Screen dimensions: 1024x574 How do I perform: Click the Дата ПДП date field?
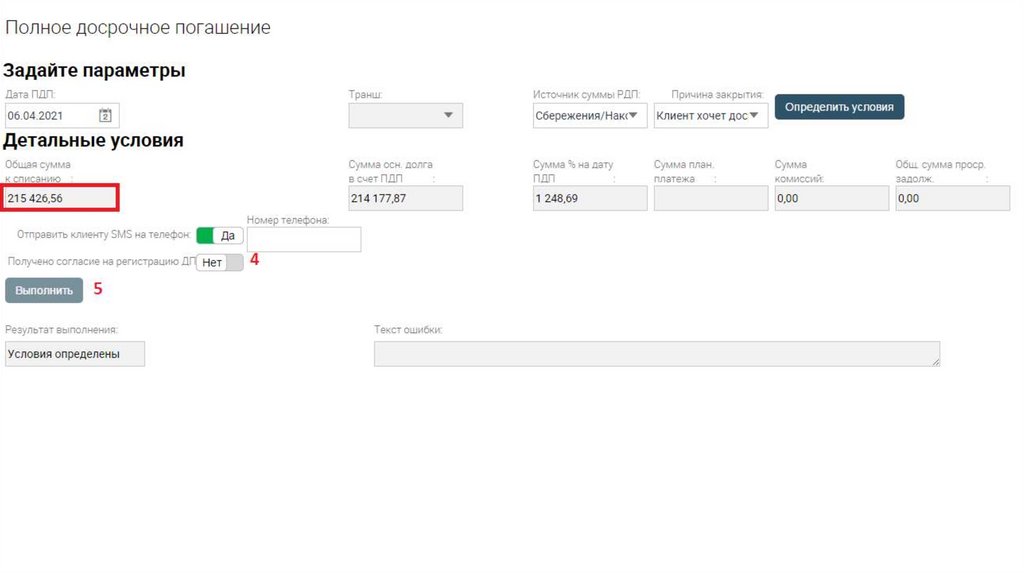click(50, 116)
